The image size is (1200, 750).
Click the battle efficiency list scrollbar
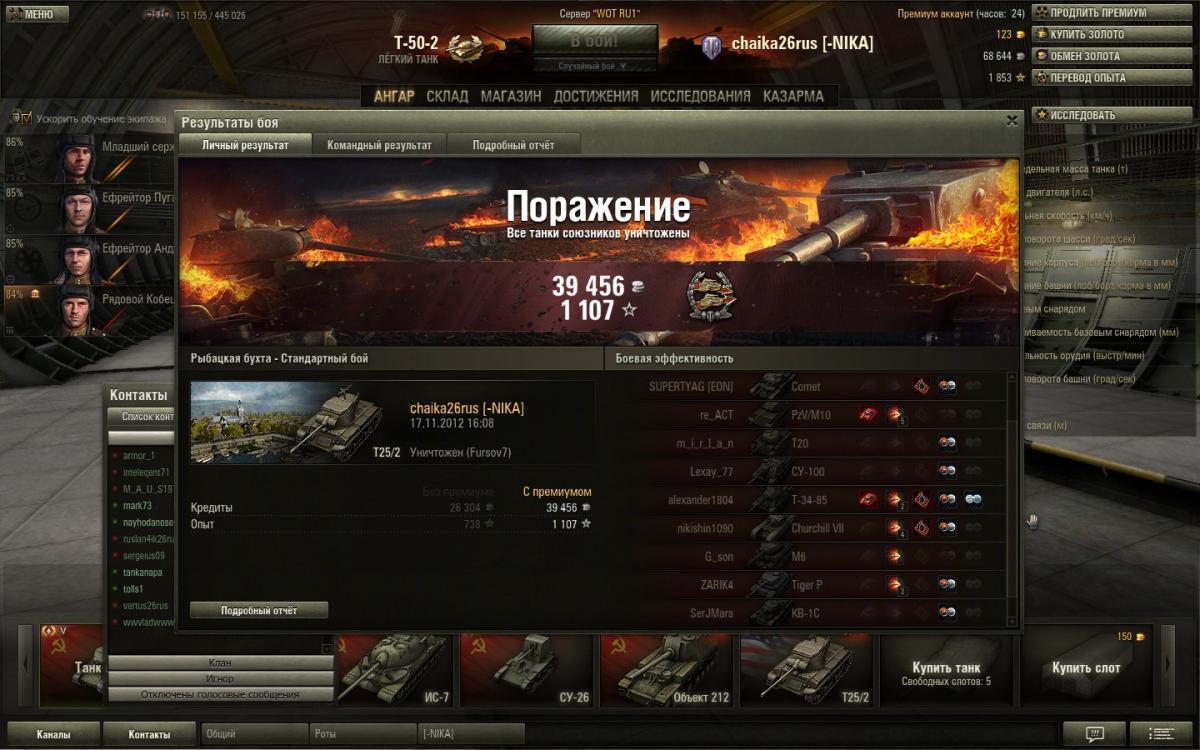[1012, 498]
